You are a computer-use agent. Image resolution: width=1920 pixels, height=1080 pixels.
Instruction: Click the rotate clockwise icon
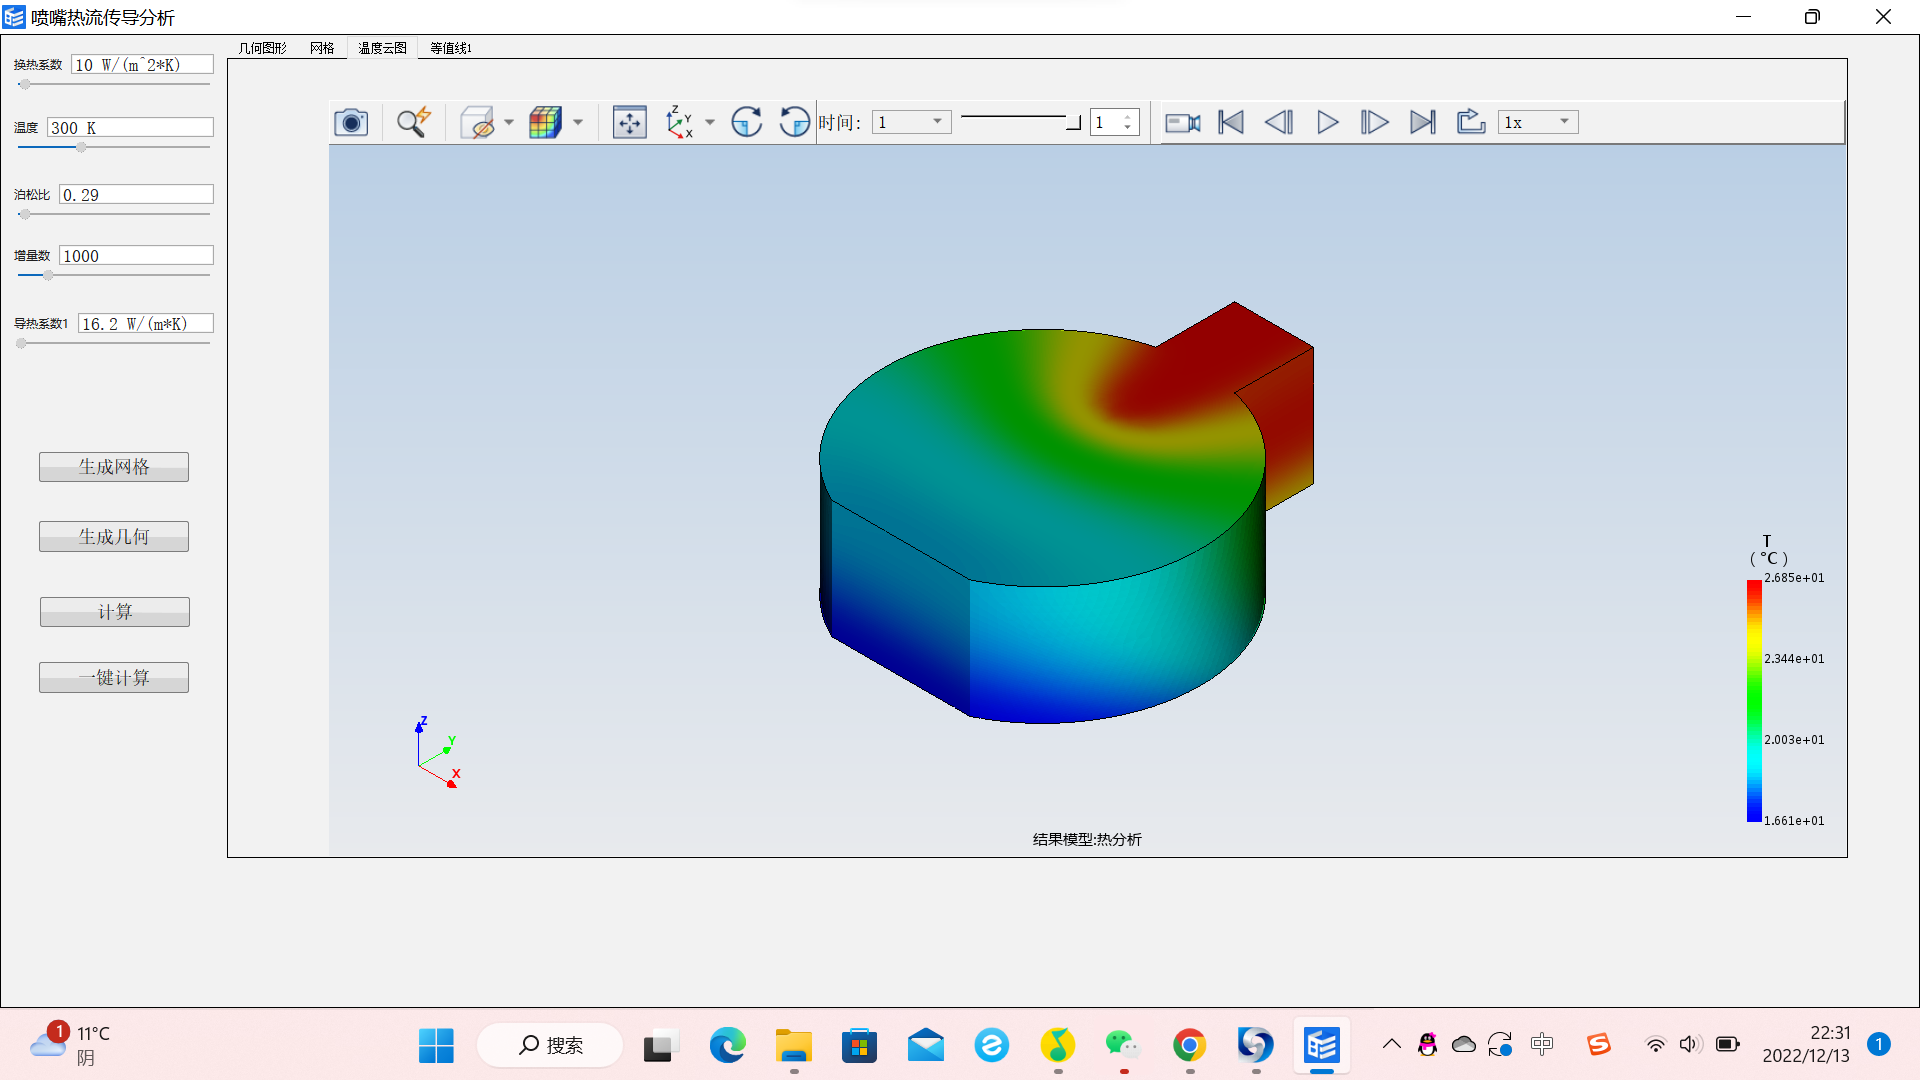(x=747, y=122)
